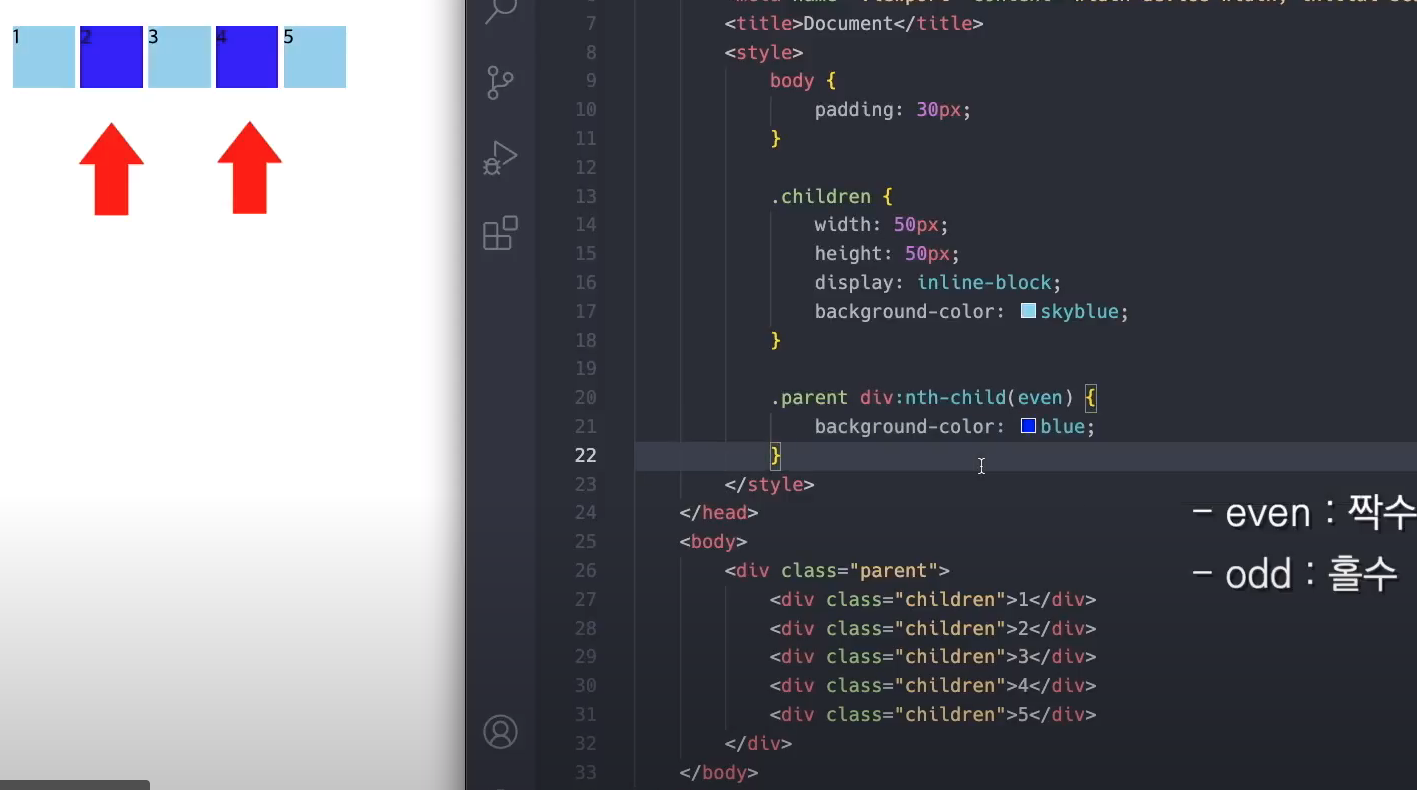Click the word 'even' inside nth-child

coord(1040,398)
